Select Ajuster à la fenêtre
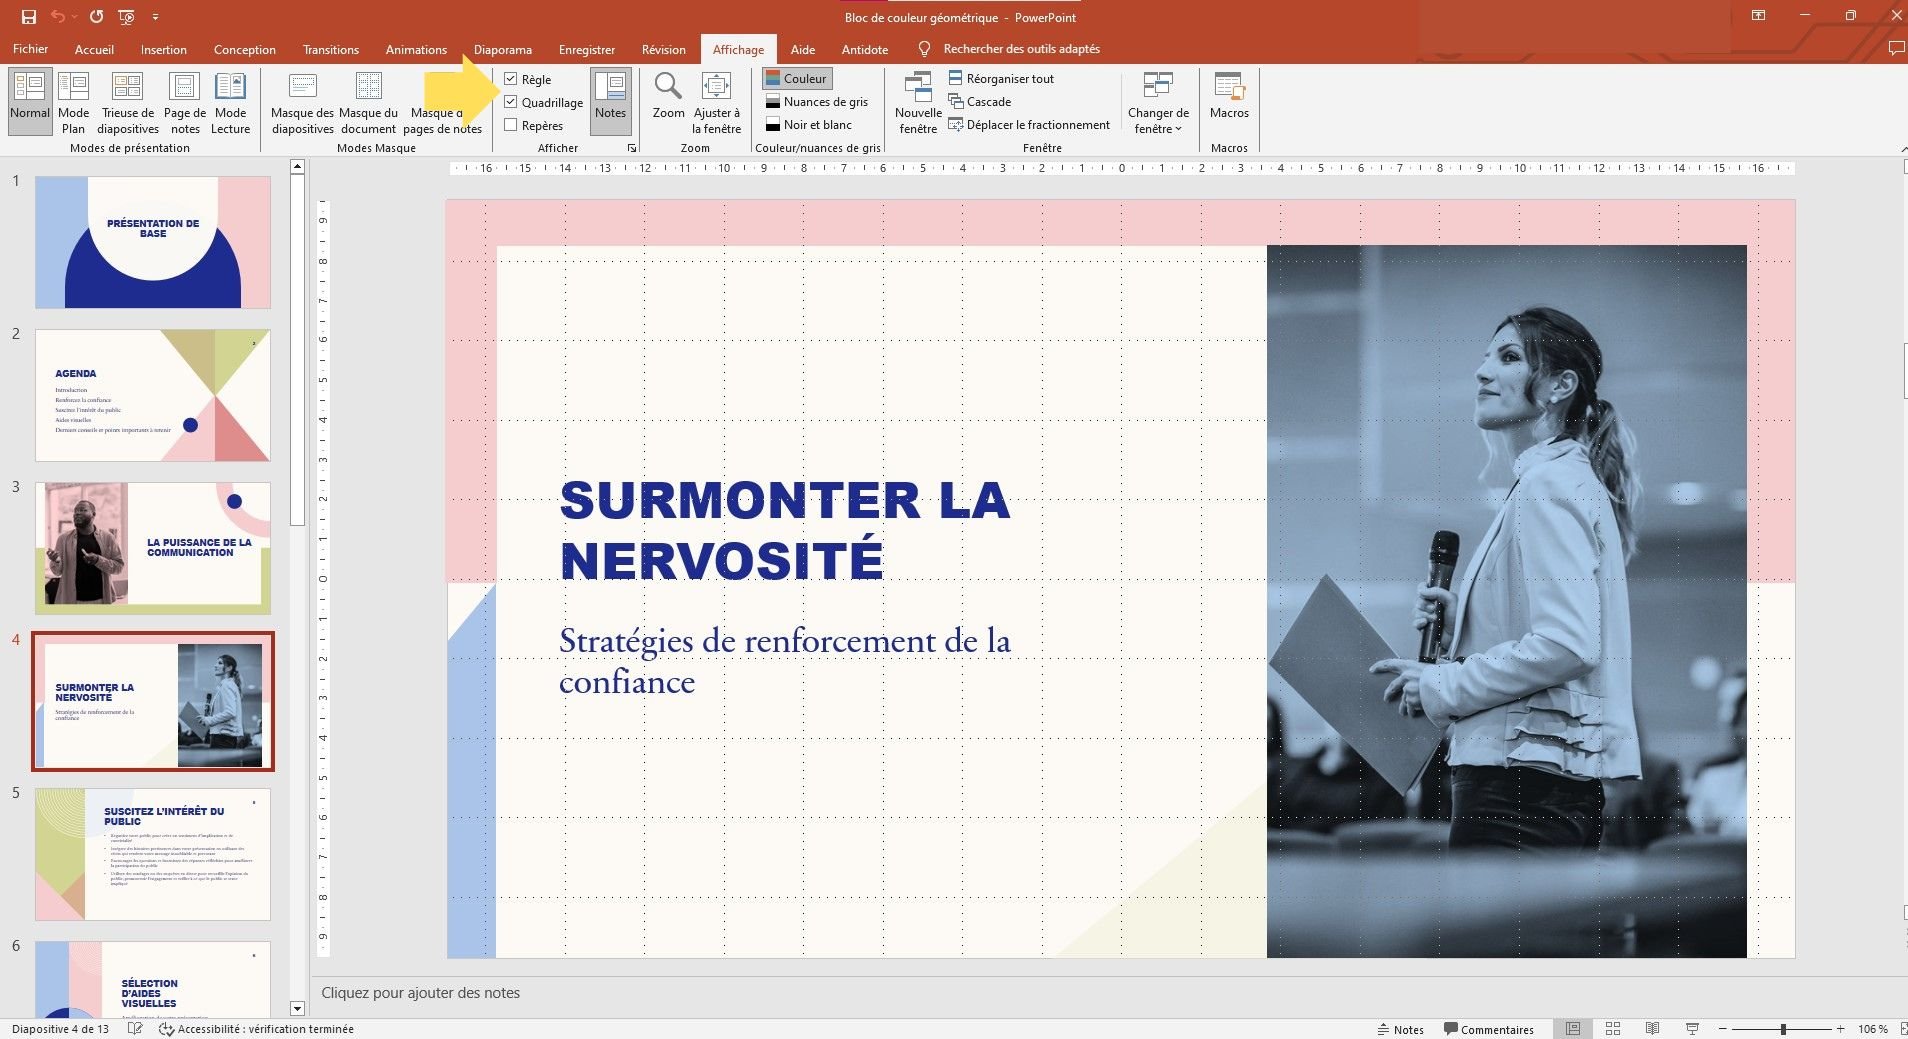 point(716,100)
